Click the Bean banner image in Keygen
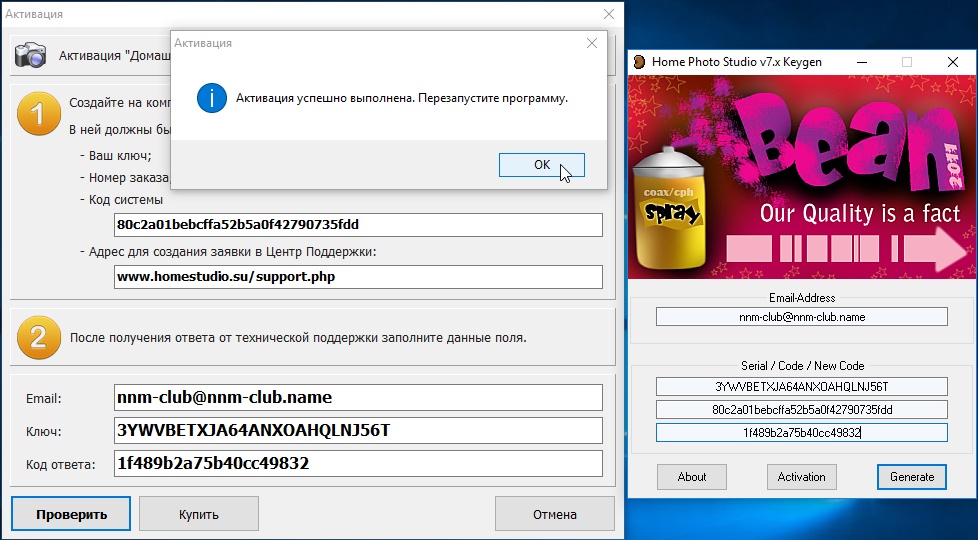The width and height of the screenshot is (978, 540). 801,177
